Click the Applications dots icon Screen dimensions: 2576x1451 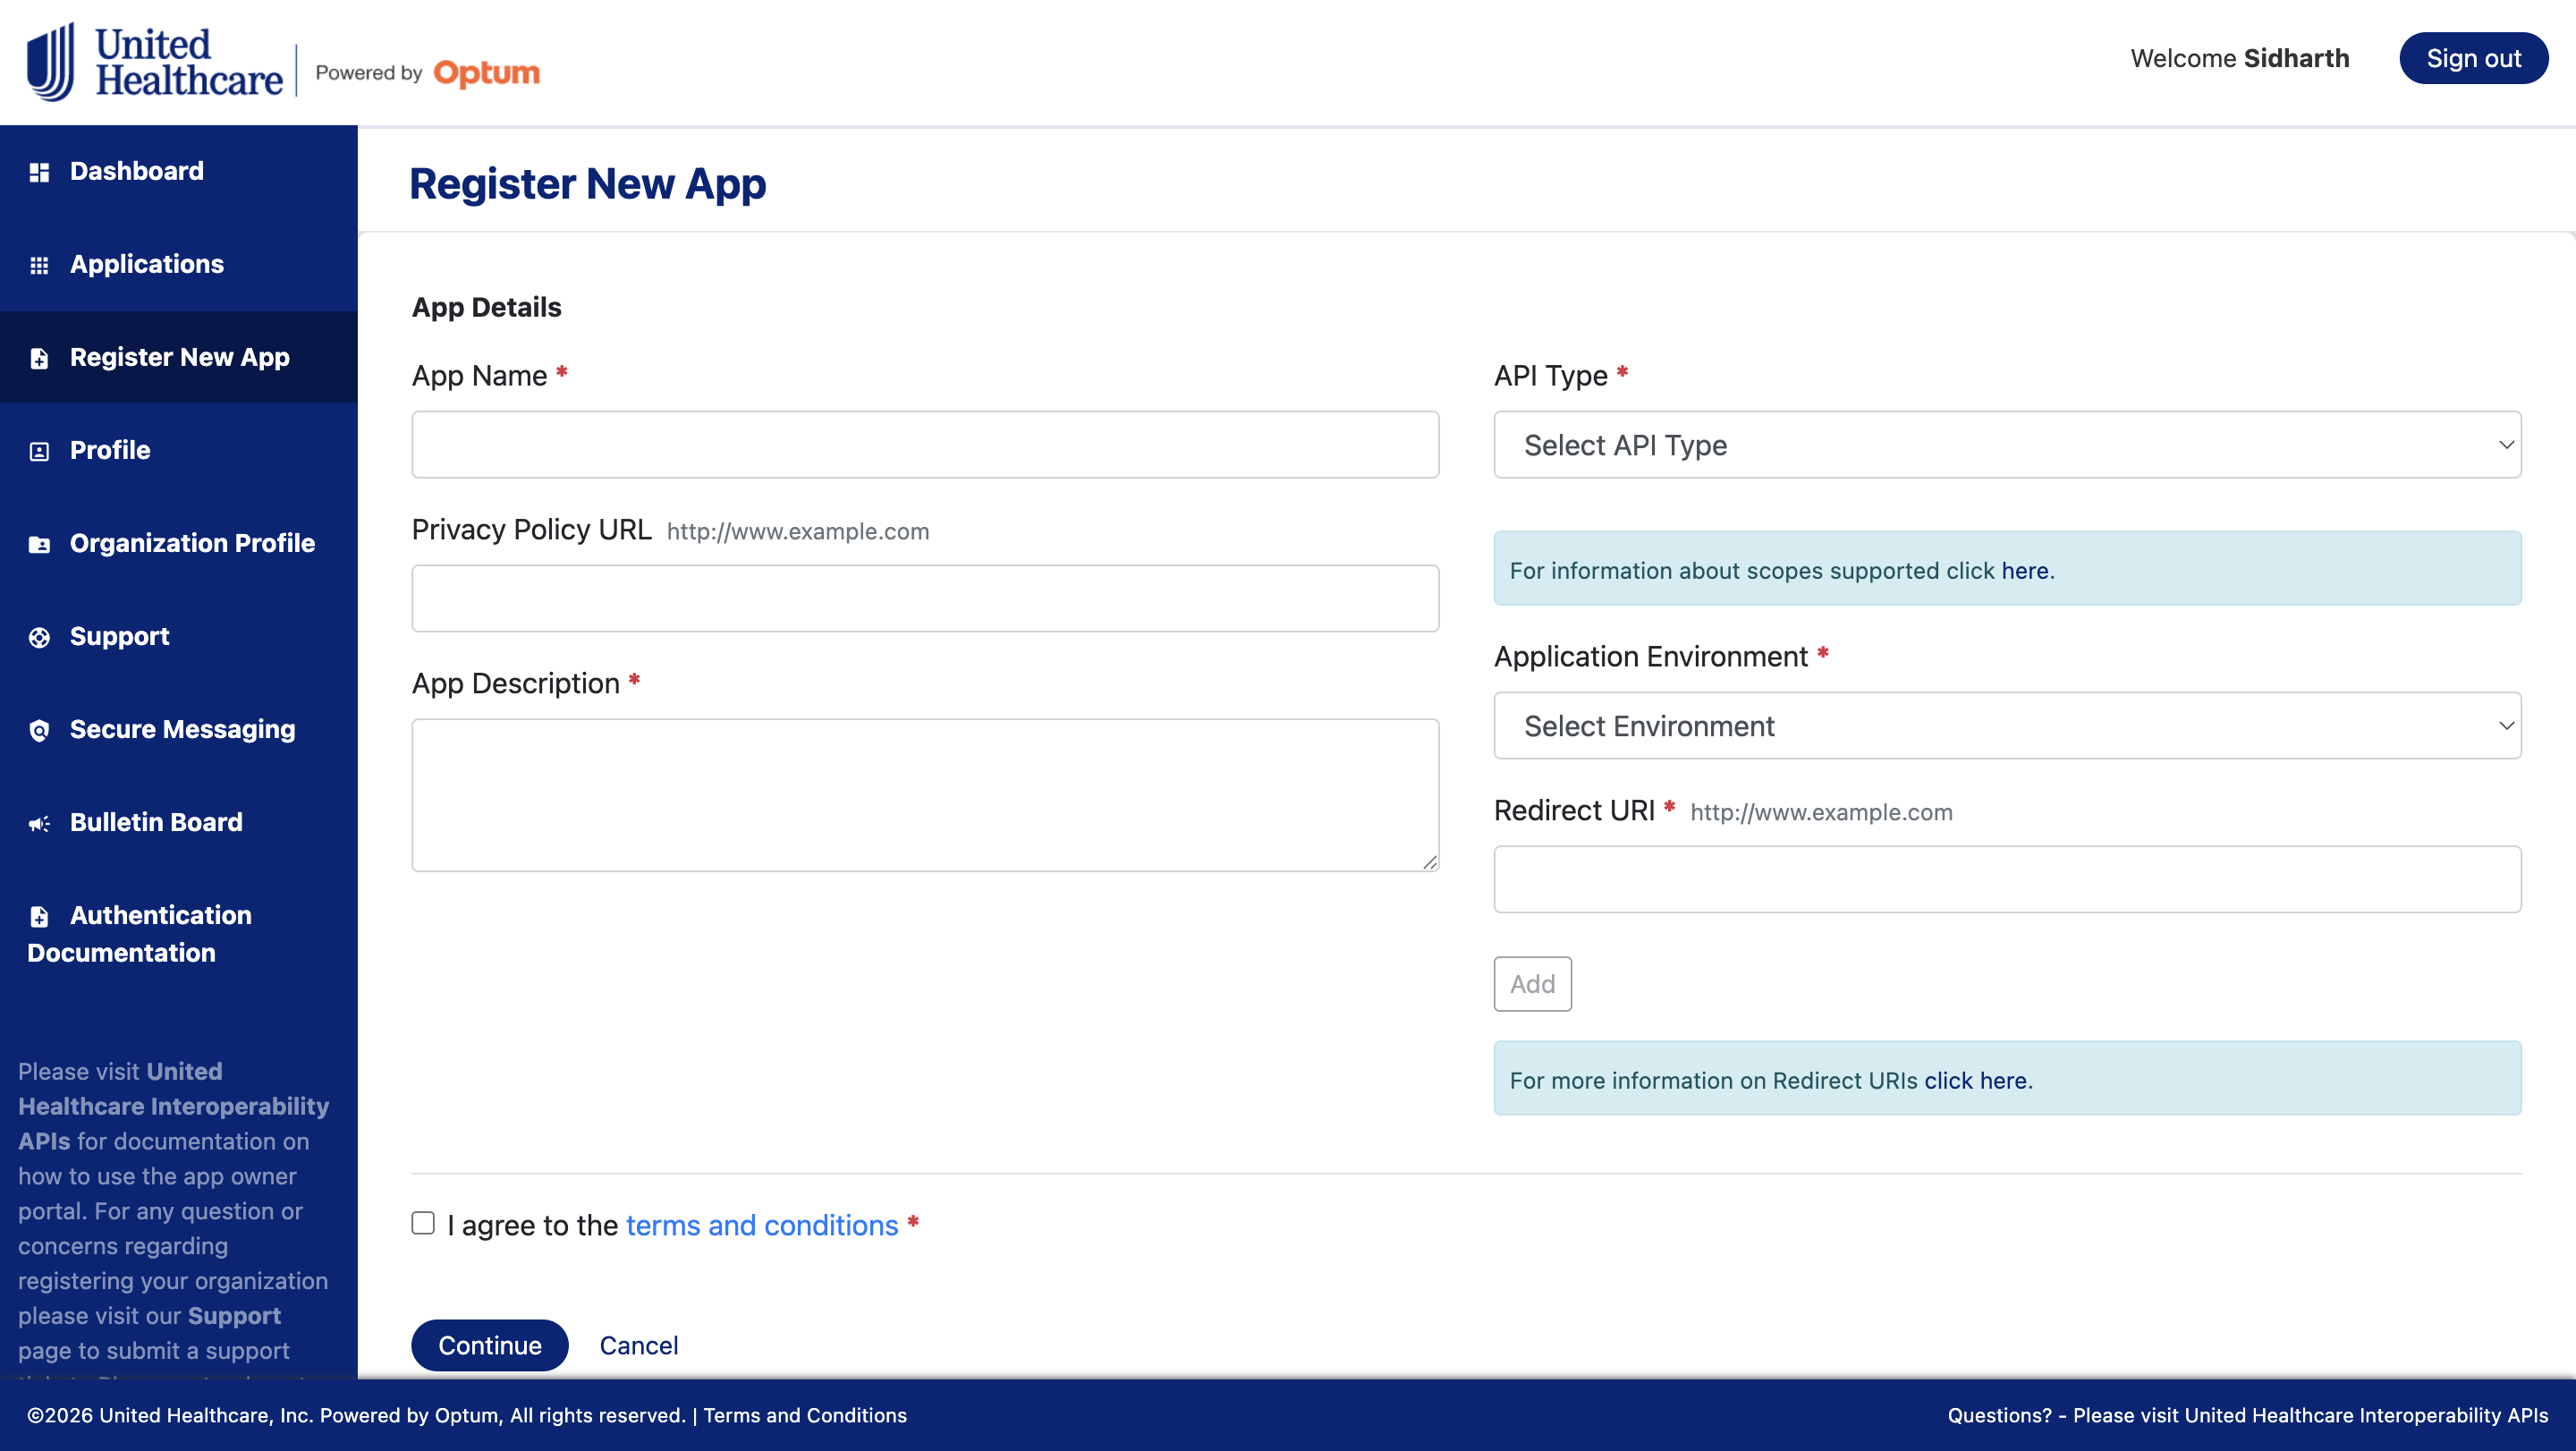(39, 265)
